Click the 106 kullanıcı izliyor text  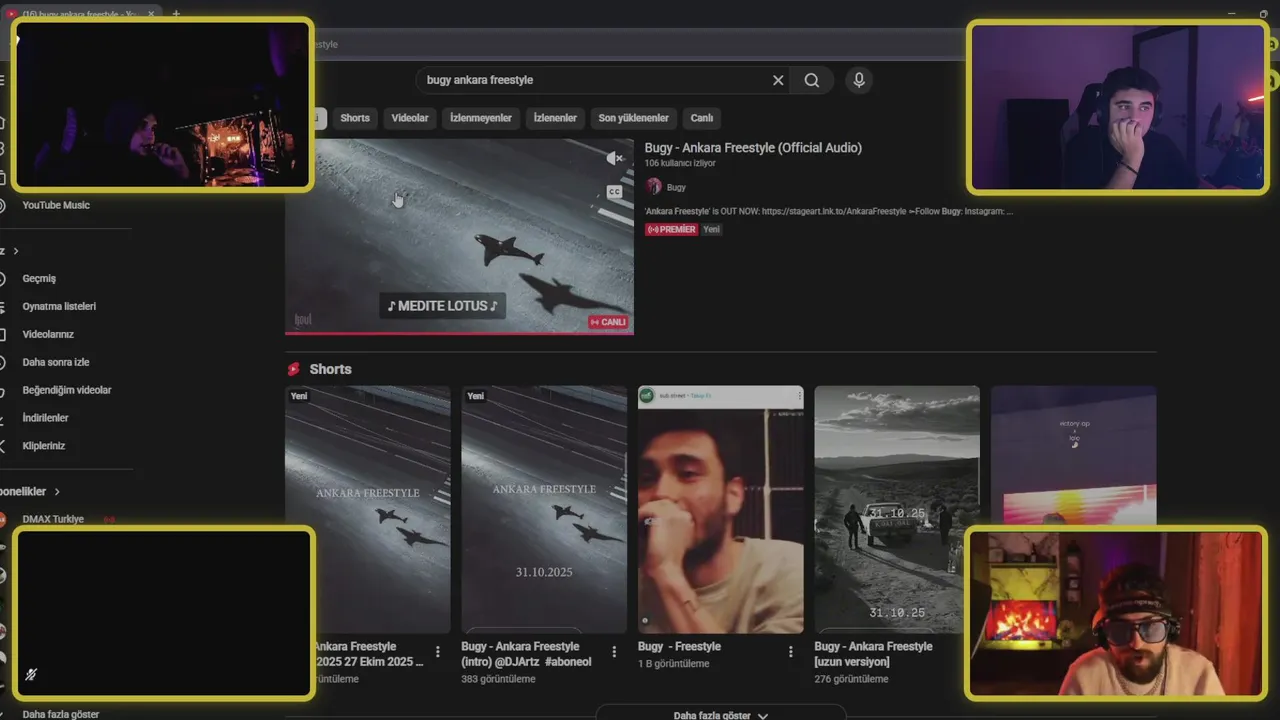(x=680, y=163)
